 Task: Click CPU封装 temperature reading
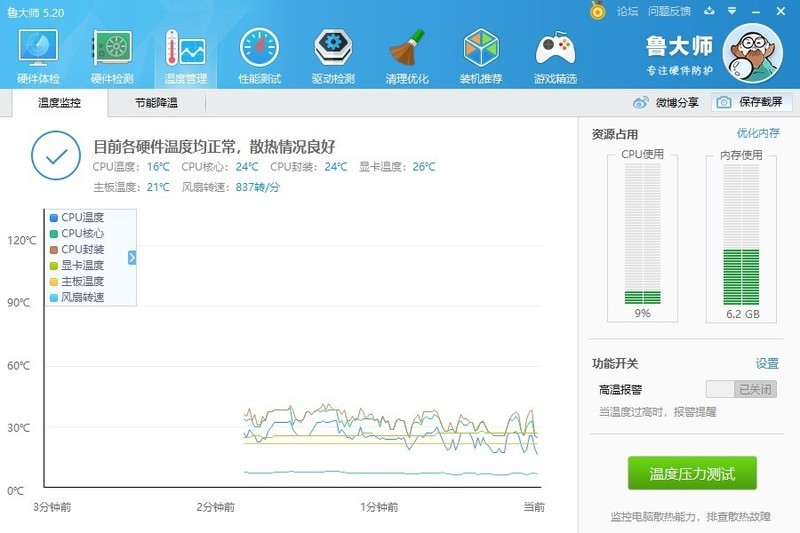[x=336, y=167]
